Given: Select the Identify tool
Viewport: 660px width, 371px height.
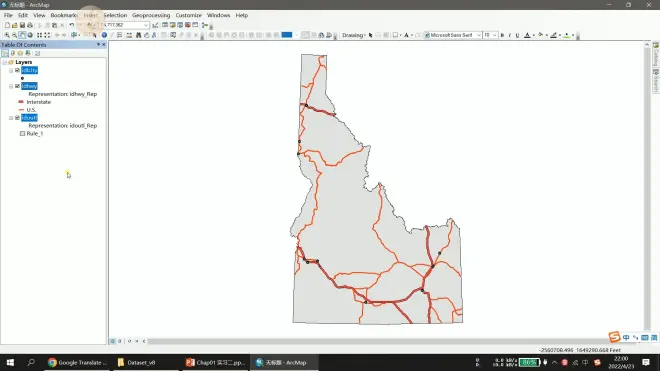Looking at the screenshot, I should [104, 35].
